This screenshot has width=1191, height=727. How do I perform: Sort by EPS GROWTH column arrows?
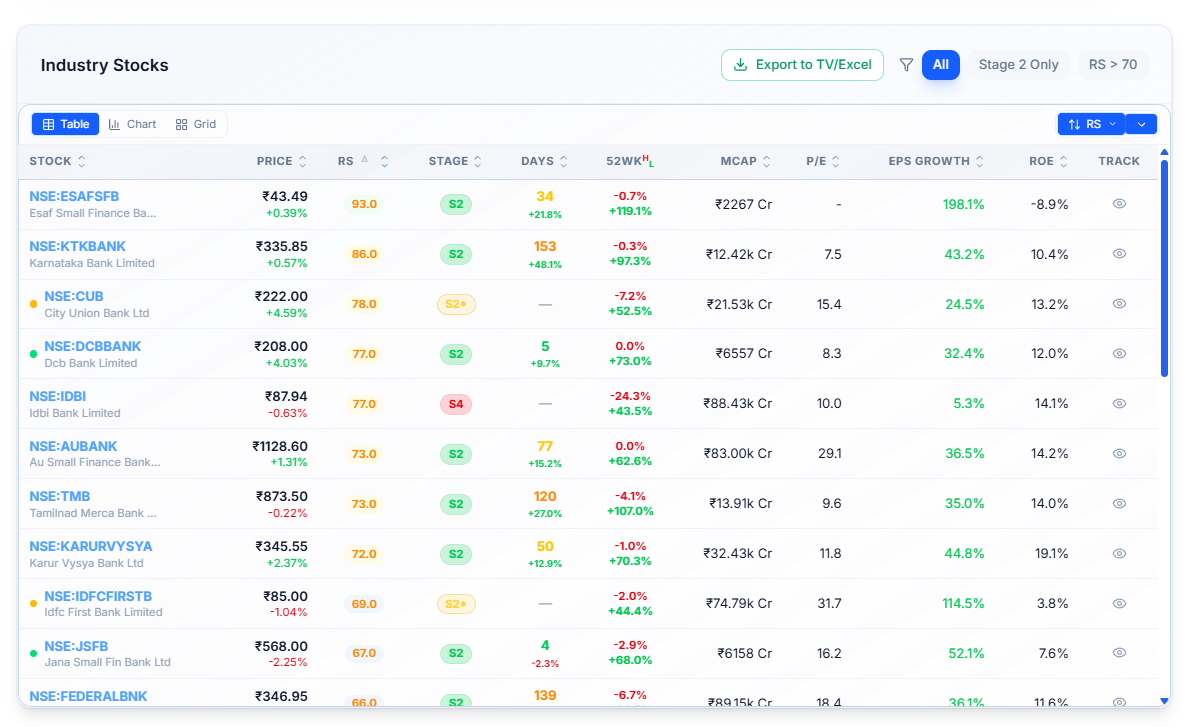pos(980,161)
